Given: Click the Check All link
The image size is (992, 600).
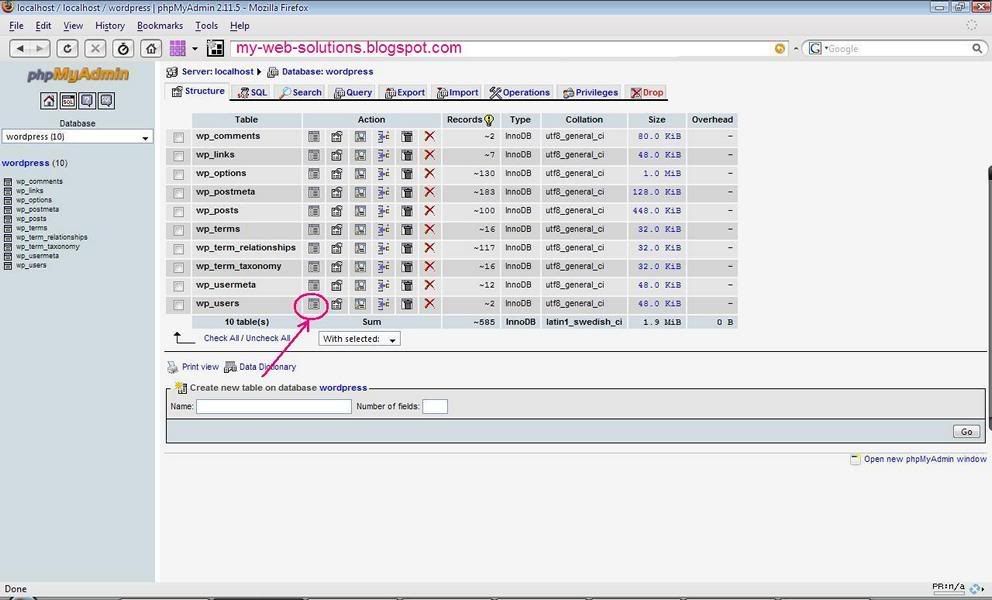Looking at the screenshot, I should coord(221,339).
